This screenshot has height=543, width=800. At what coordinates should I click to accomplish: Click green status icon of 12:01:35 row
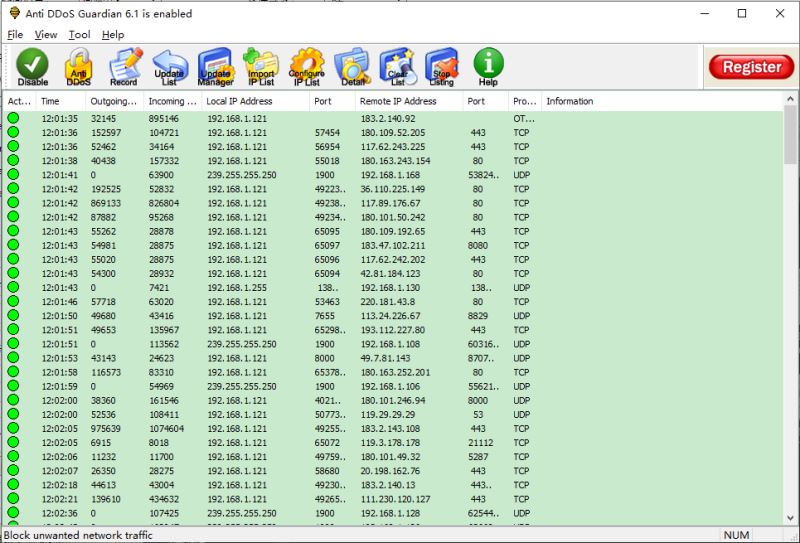13,118
